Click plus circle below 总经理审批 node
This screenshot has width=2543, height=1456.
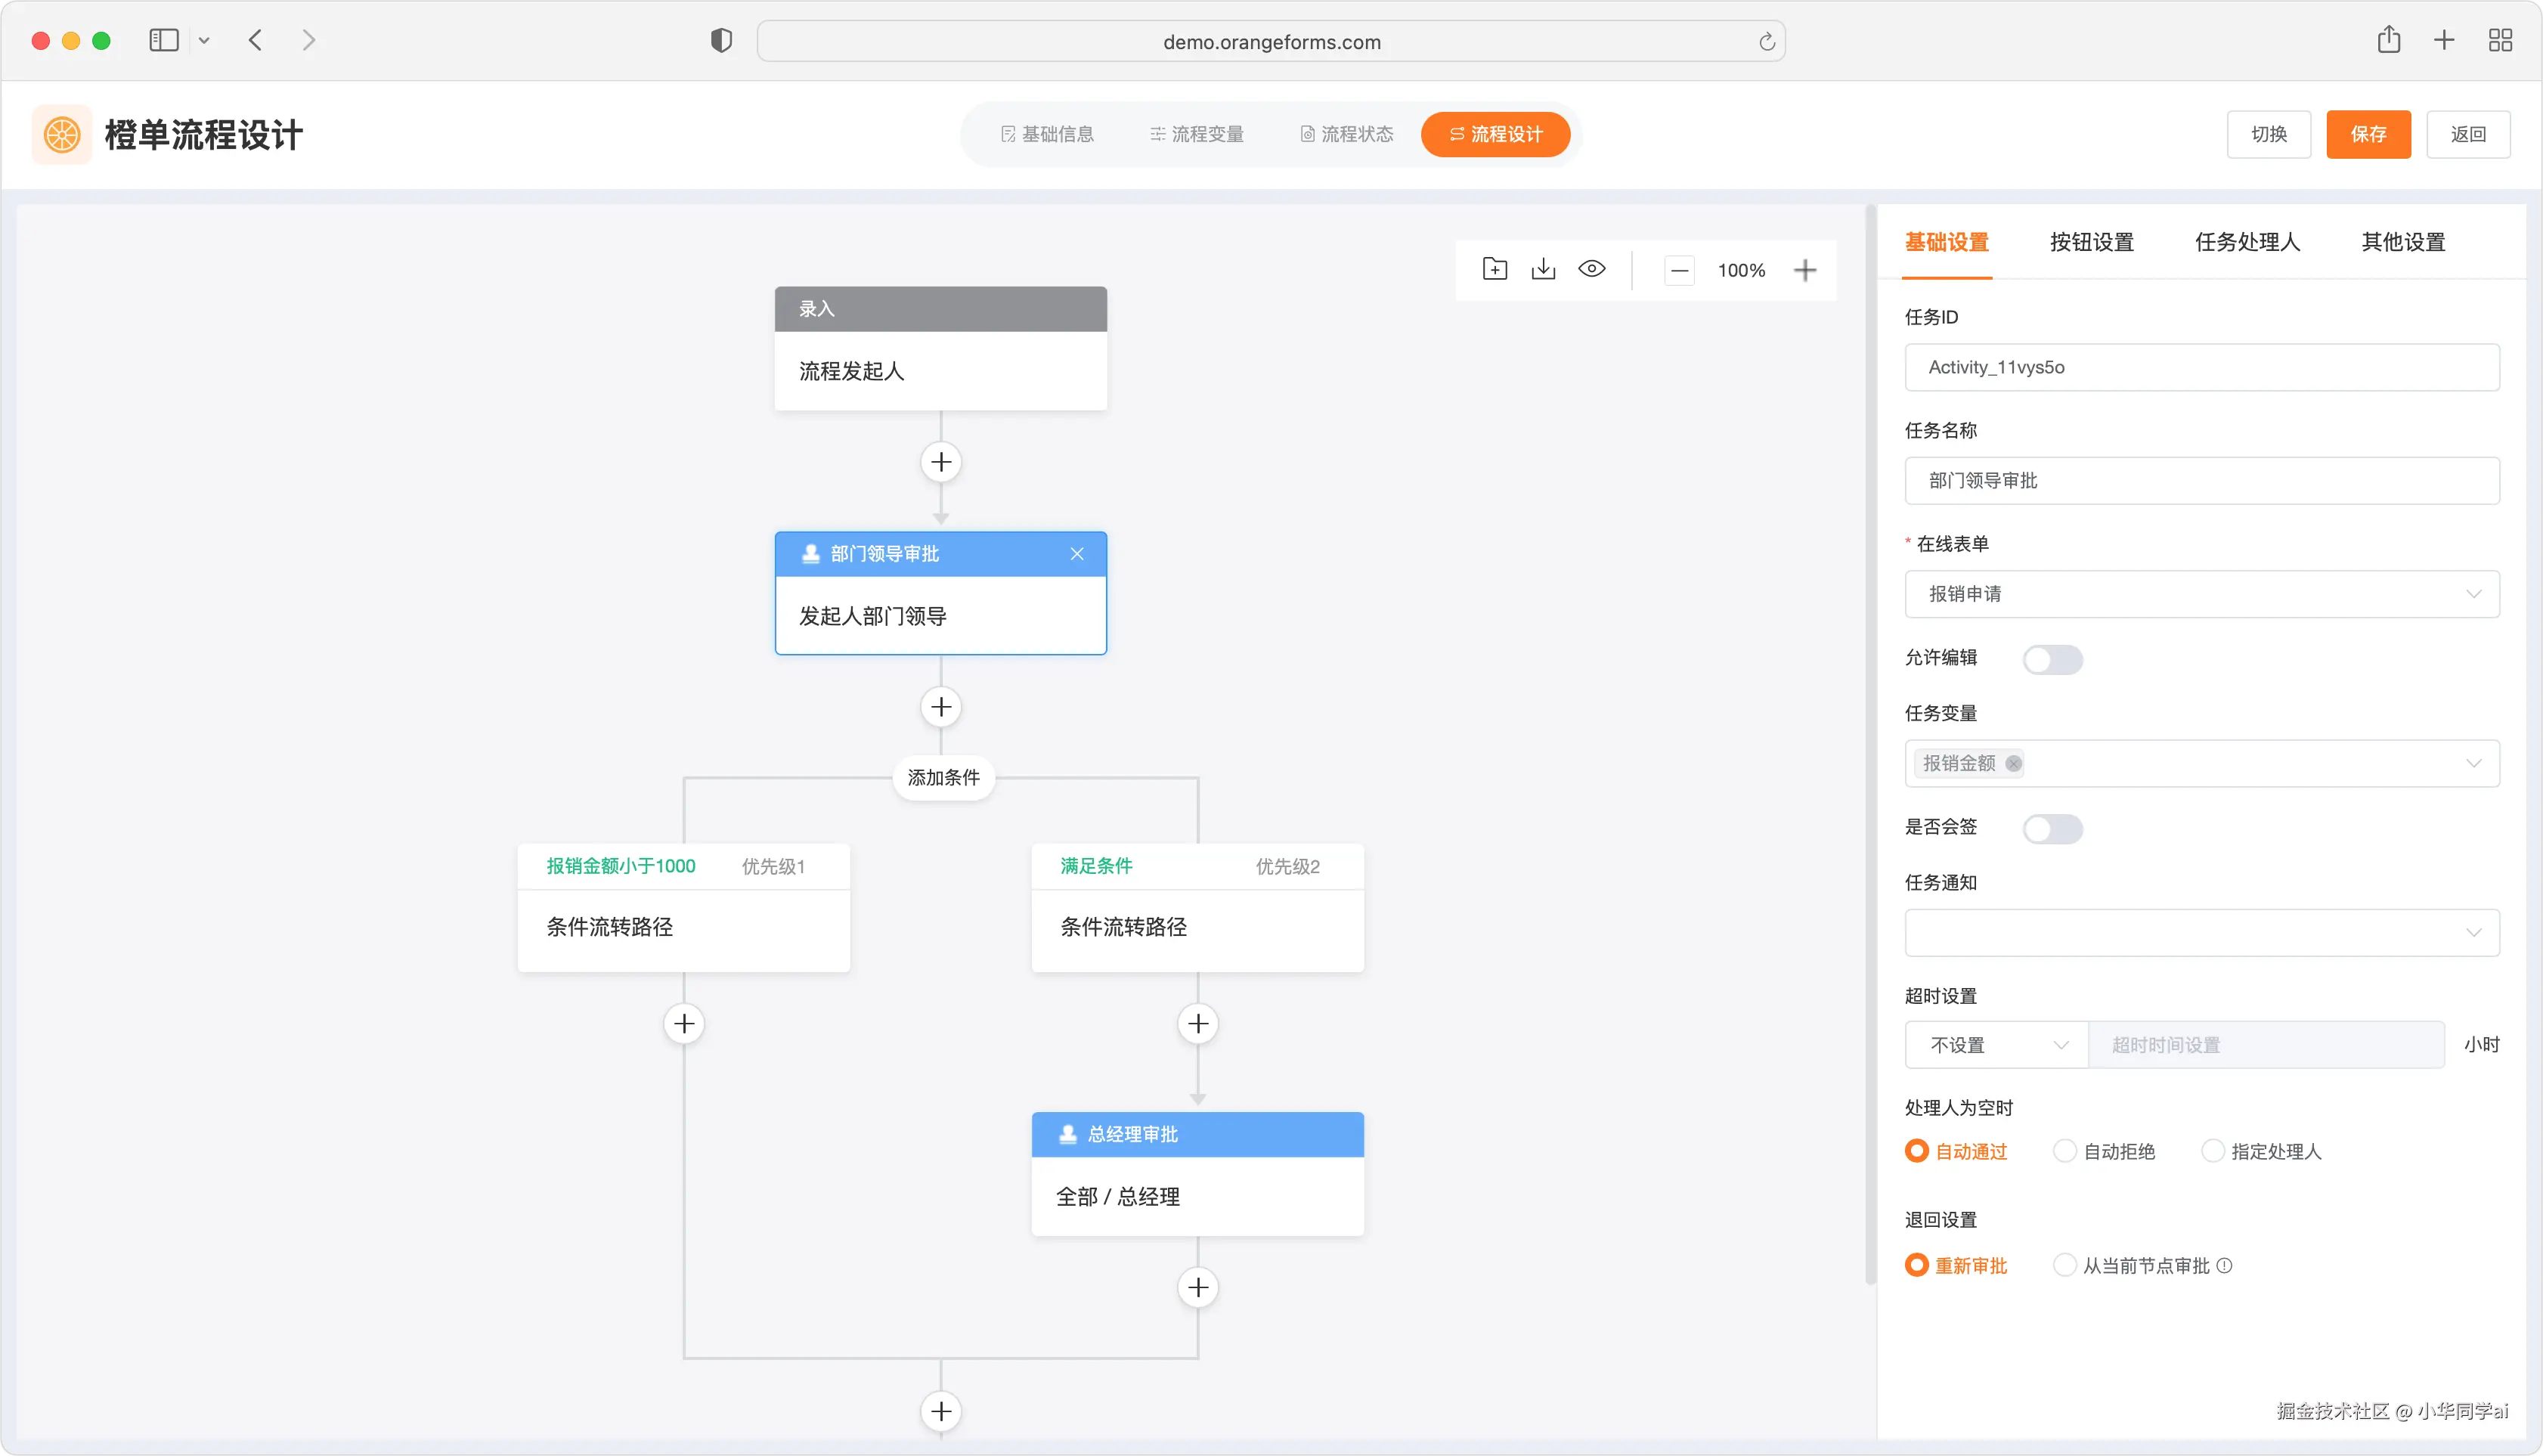click(1197, 1287)
